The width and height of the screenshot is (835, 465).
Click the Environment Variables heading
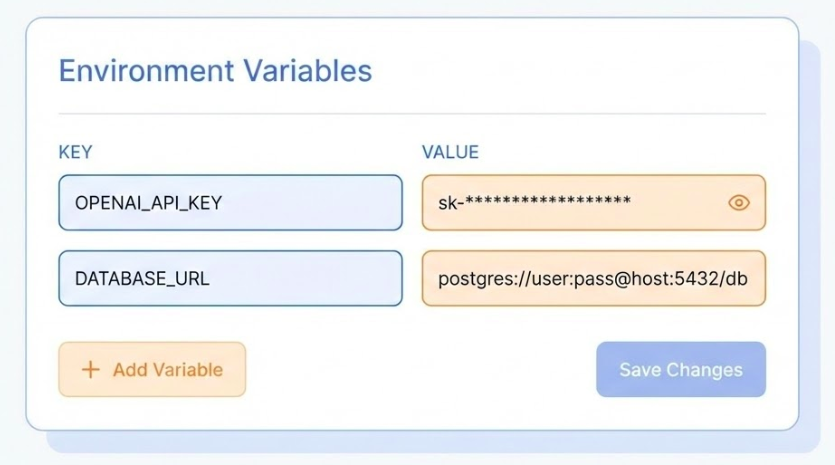[215, 71]
